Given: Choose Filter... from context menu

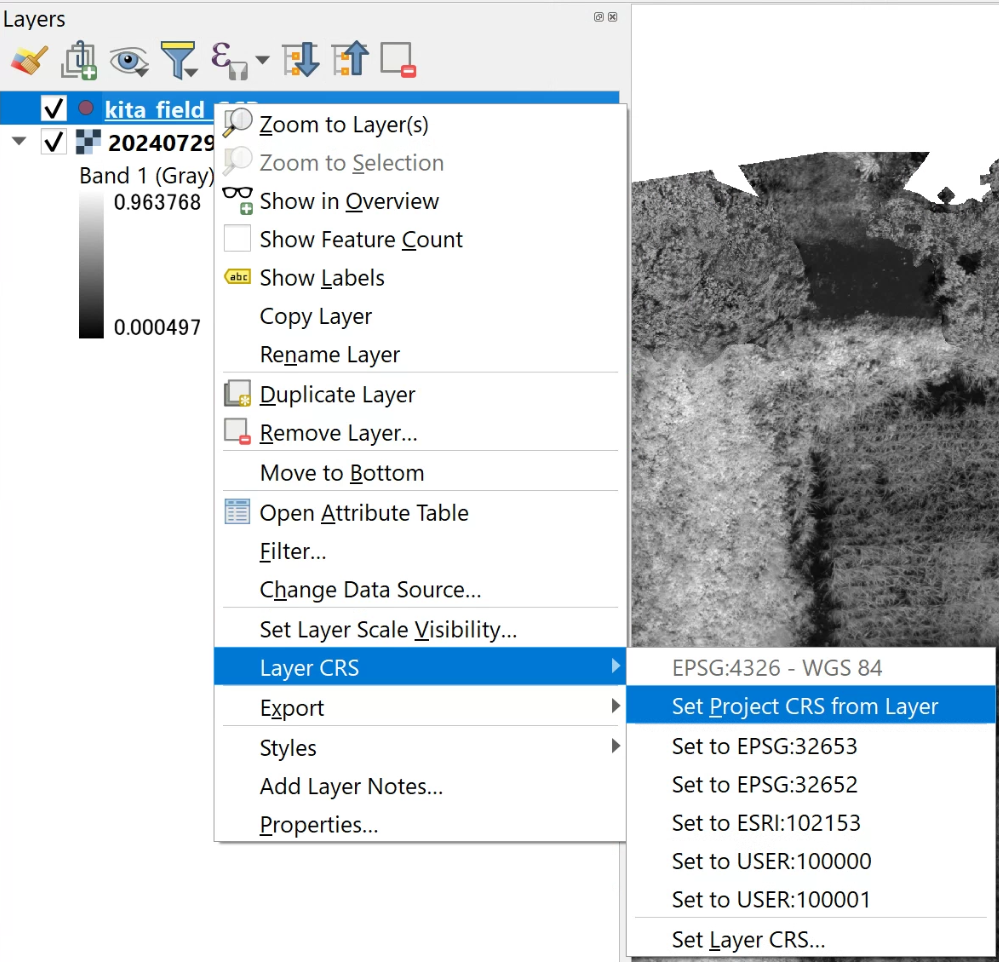Looking at the screenshot, I should pyautogui.click(x=420, y=551).
